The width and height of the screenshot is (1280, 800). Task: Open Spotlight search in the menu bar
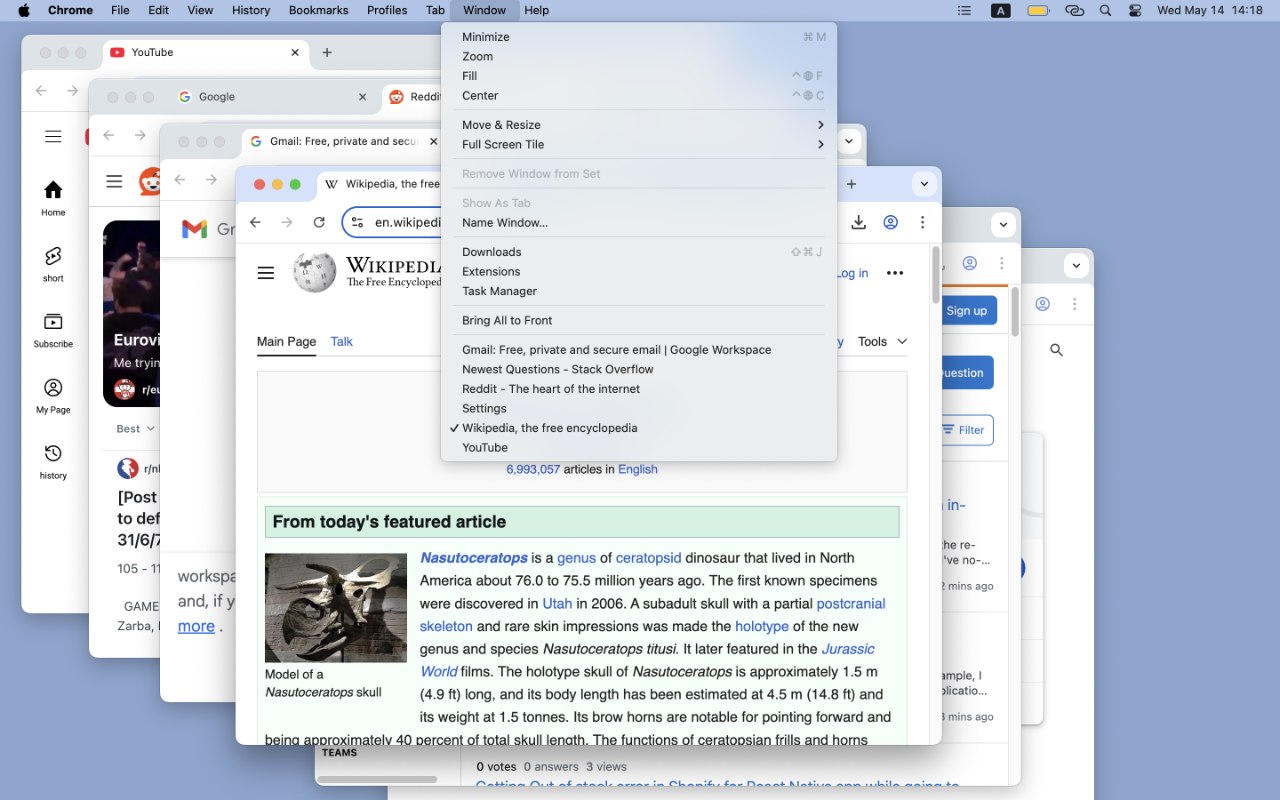1105,10
